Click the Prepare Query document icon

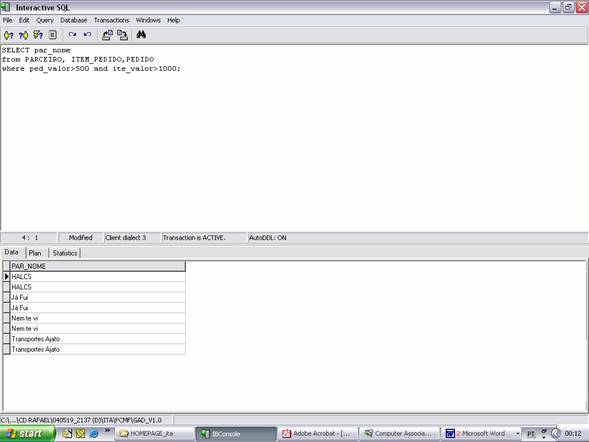point(53,35)
